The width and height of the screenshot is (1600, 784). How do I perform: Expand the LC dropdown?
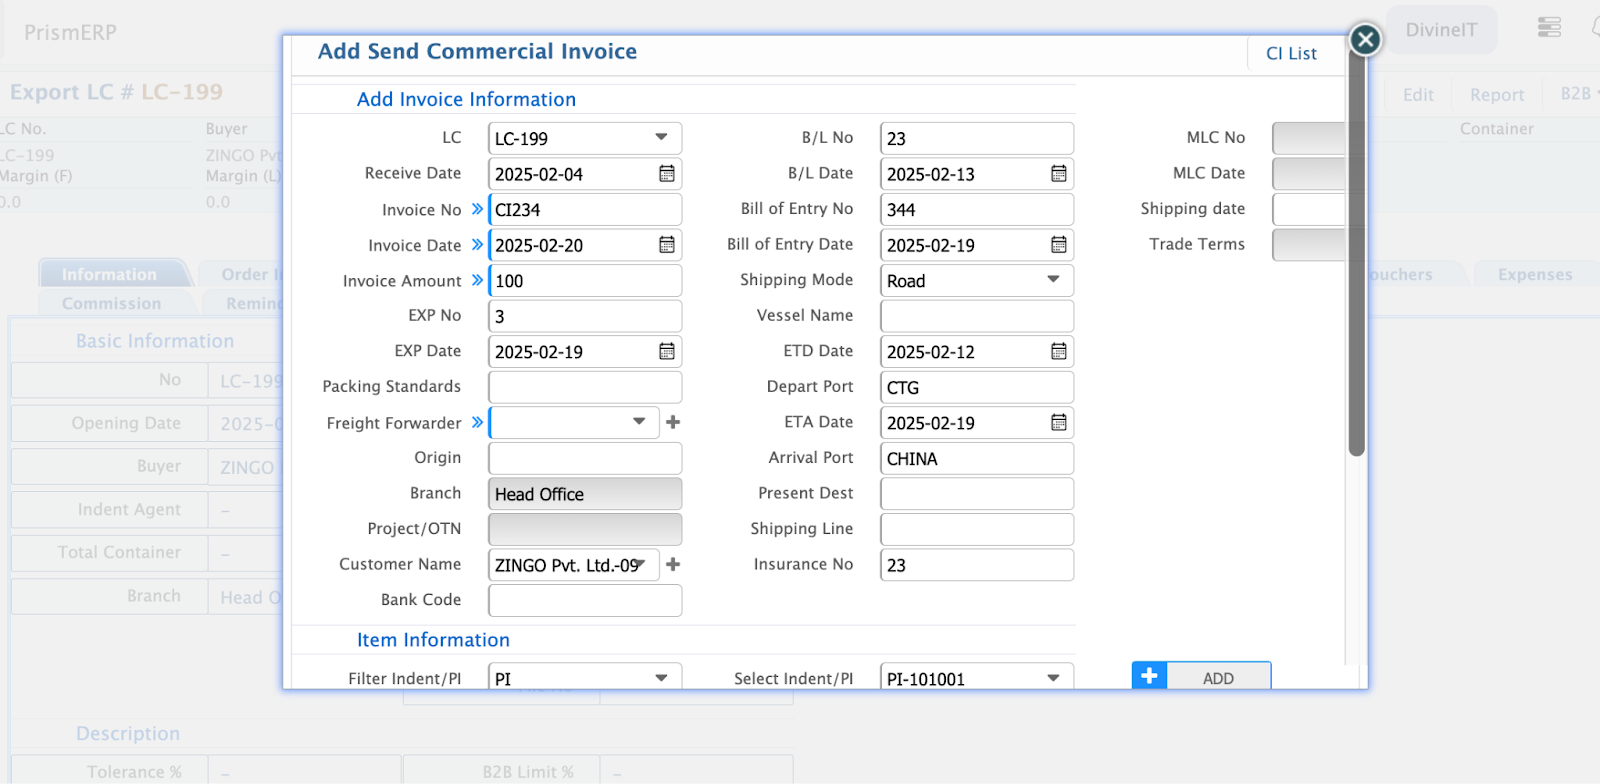661,138
